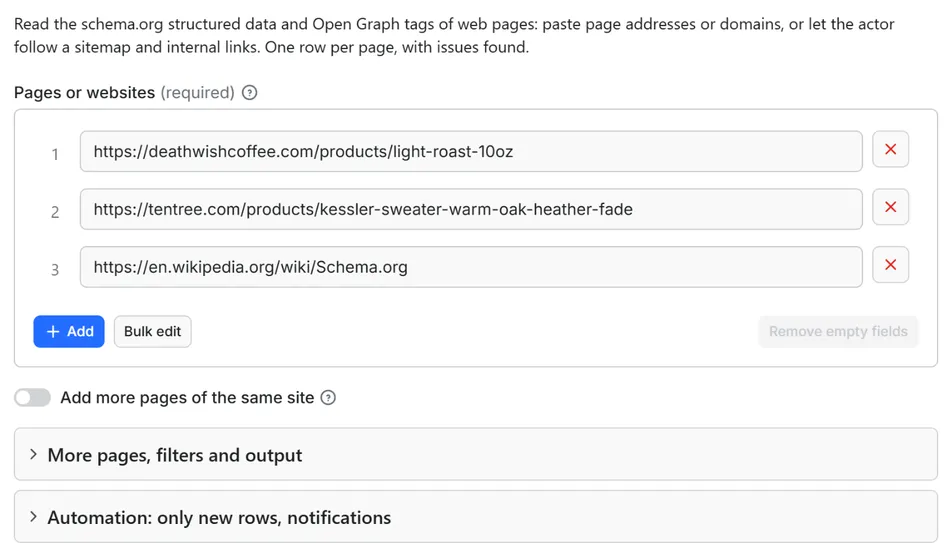Select the row number 1 label
Image resolution: width=952 pixels, height=543 pixels.
pos(55,154)
